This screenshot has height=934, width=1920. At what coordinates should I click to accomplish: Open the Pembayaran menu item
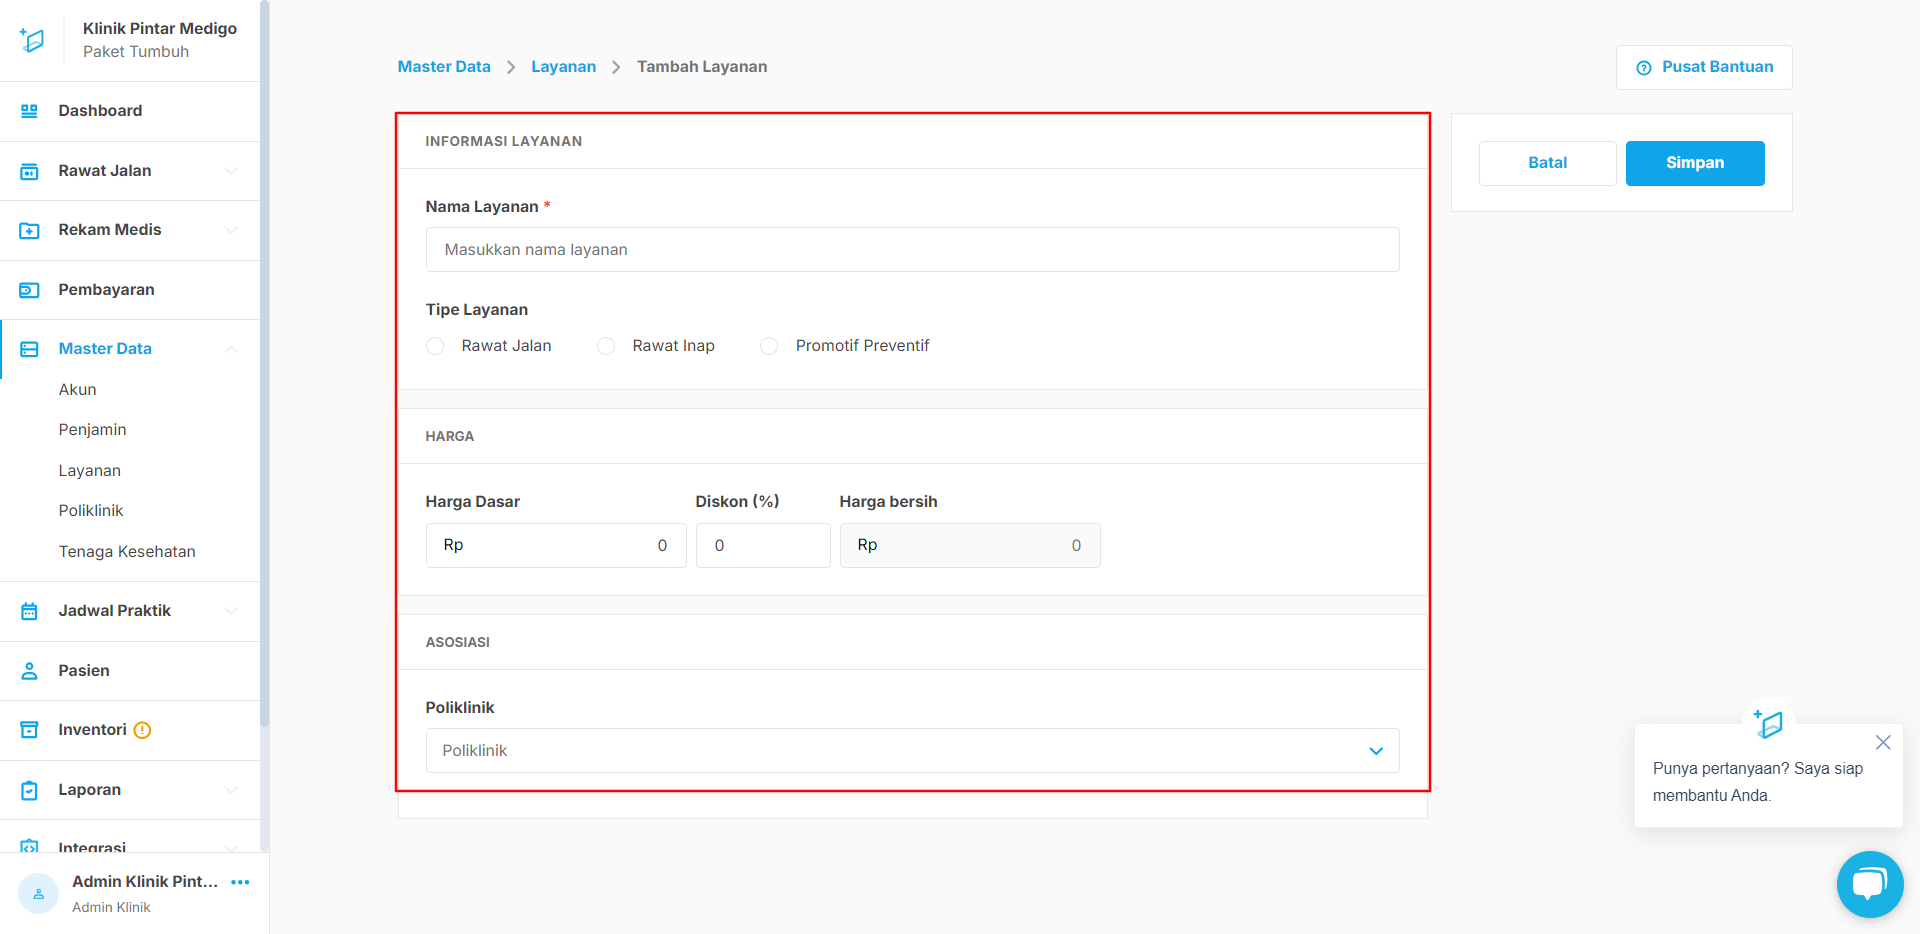tap(130, 290)
